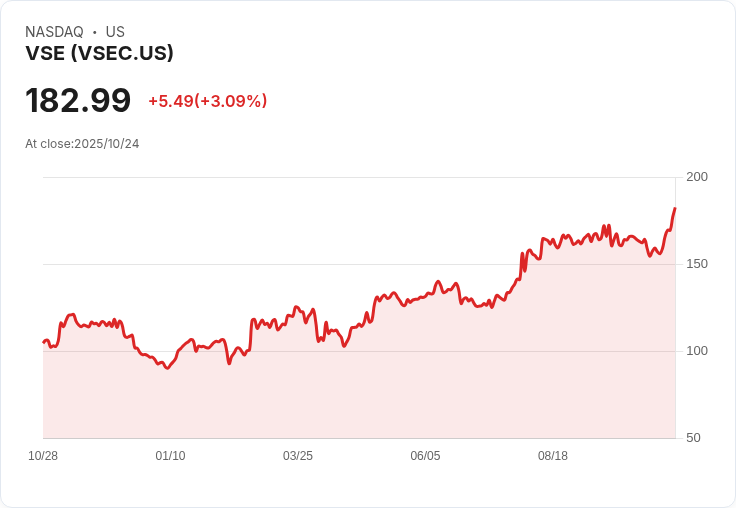736x508 pixels.
Task: Click the 10/28 date axis label
Action: (43, 456)
